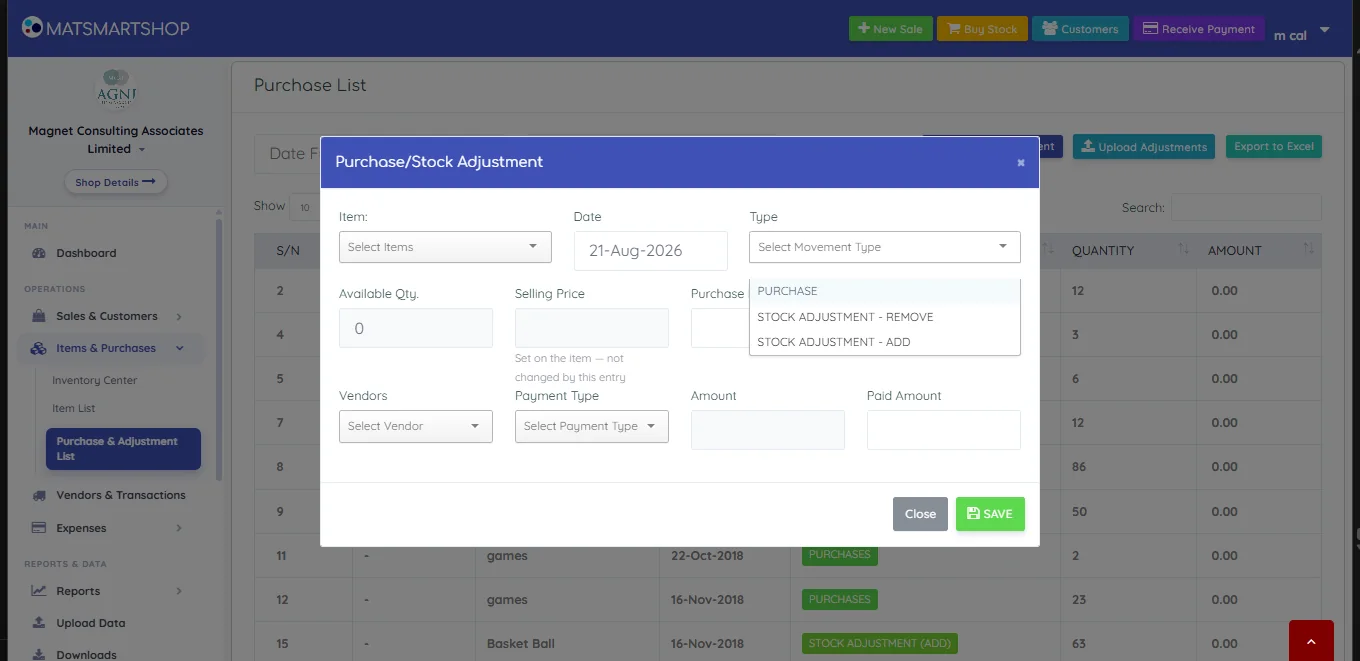Expand the m cal user menu
Screen dimensions: 1360x661
[x=1302, y=35]
